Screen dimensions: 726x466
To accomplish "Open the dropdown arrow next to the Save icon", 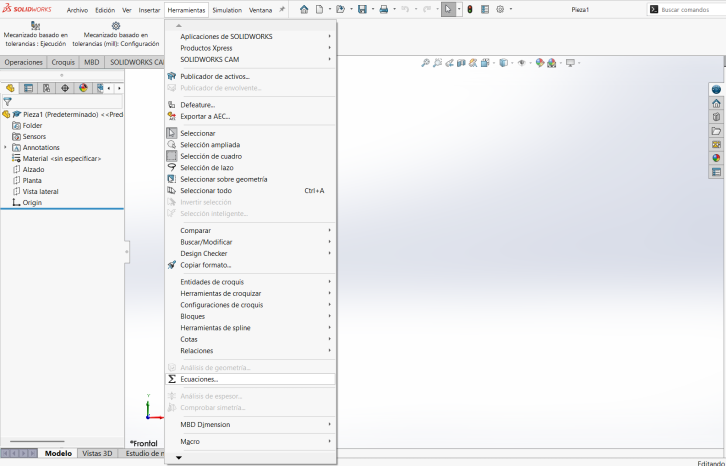I will (x=373, y=9).
